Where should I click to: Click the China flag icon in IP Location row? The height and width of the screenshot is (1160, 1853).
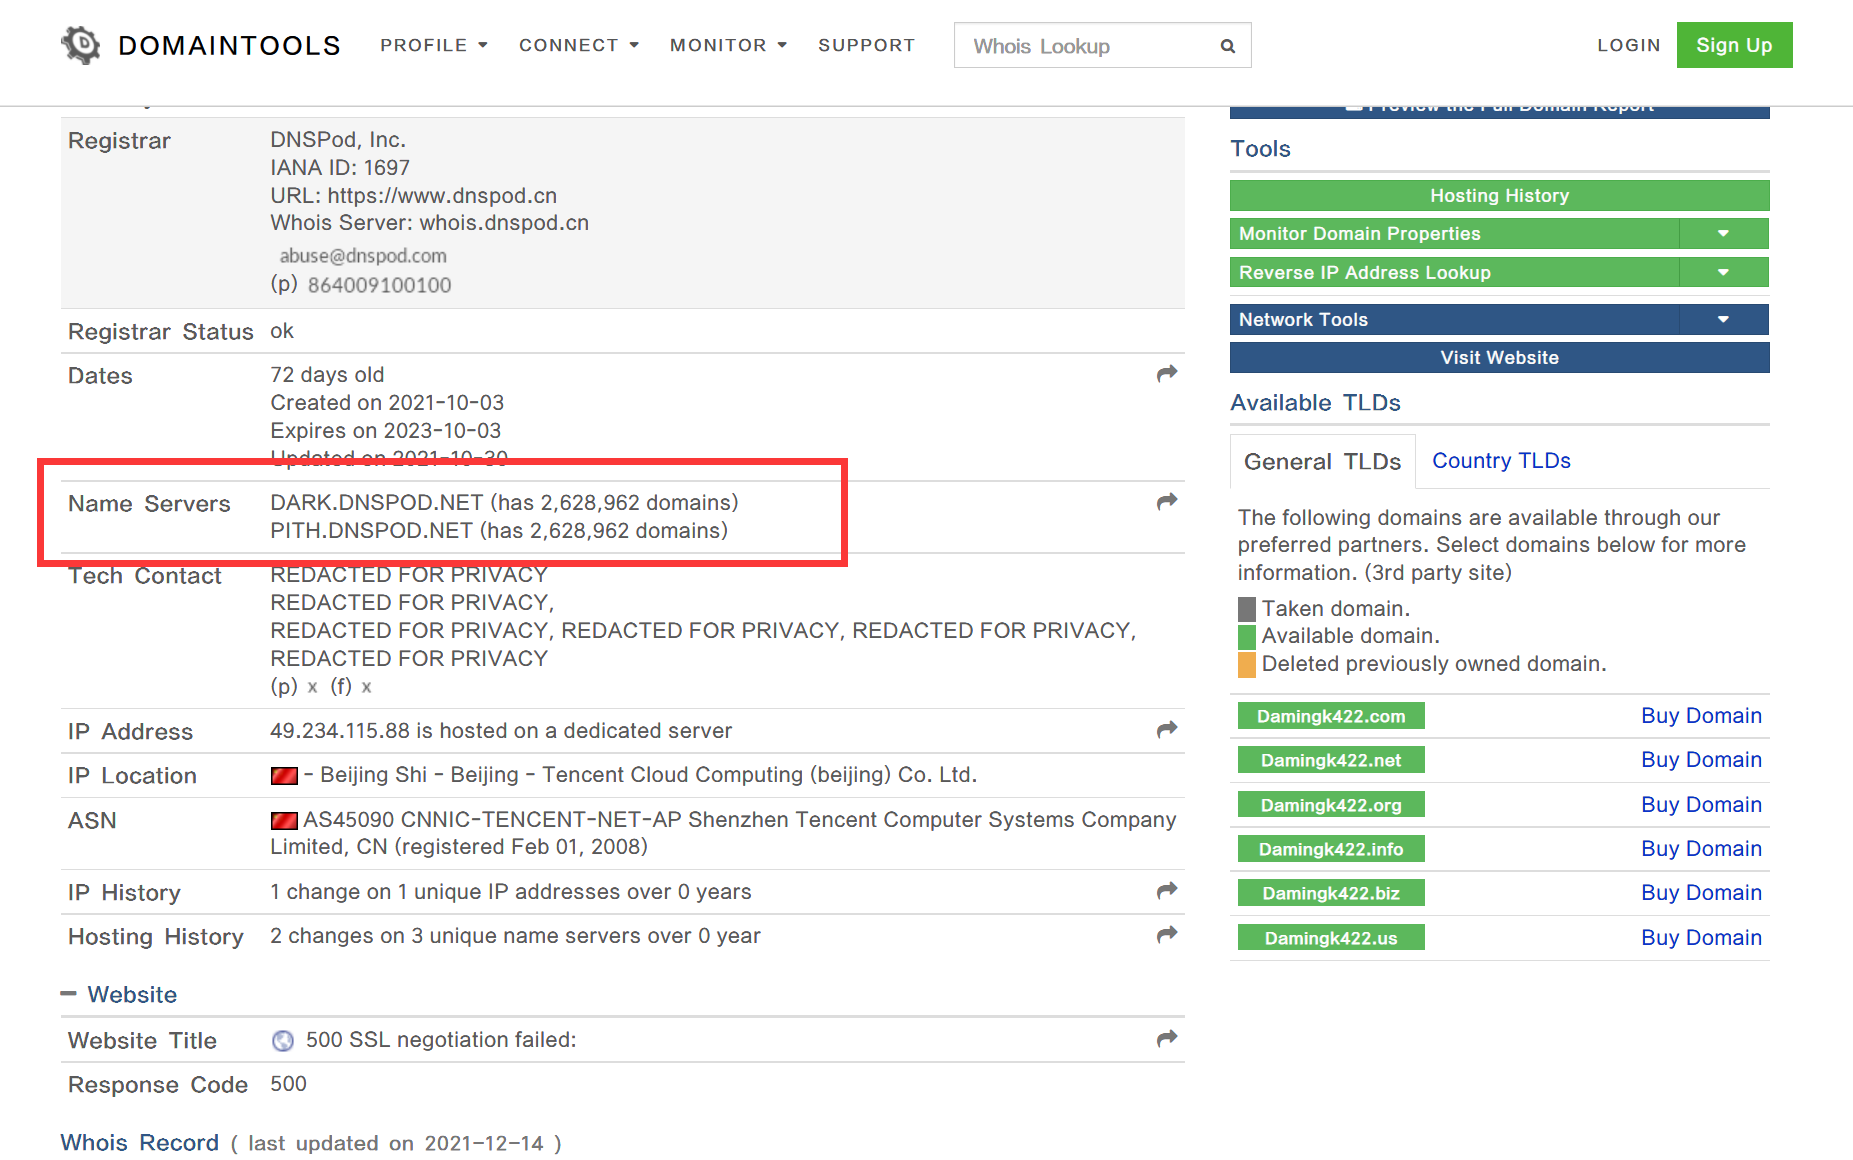tap(284, 775)
